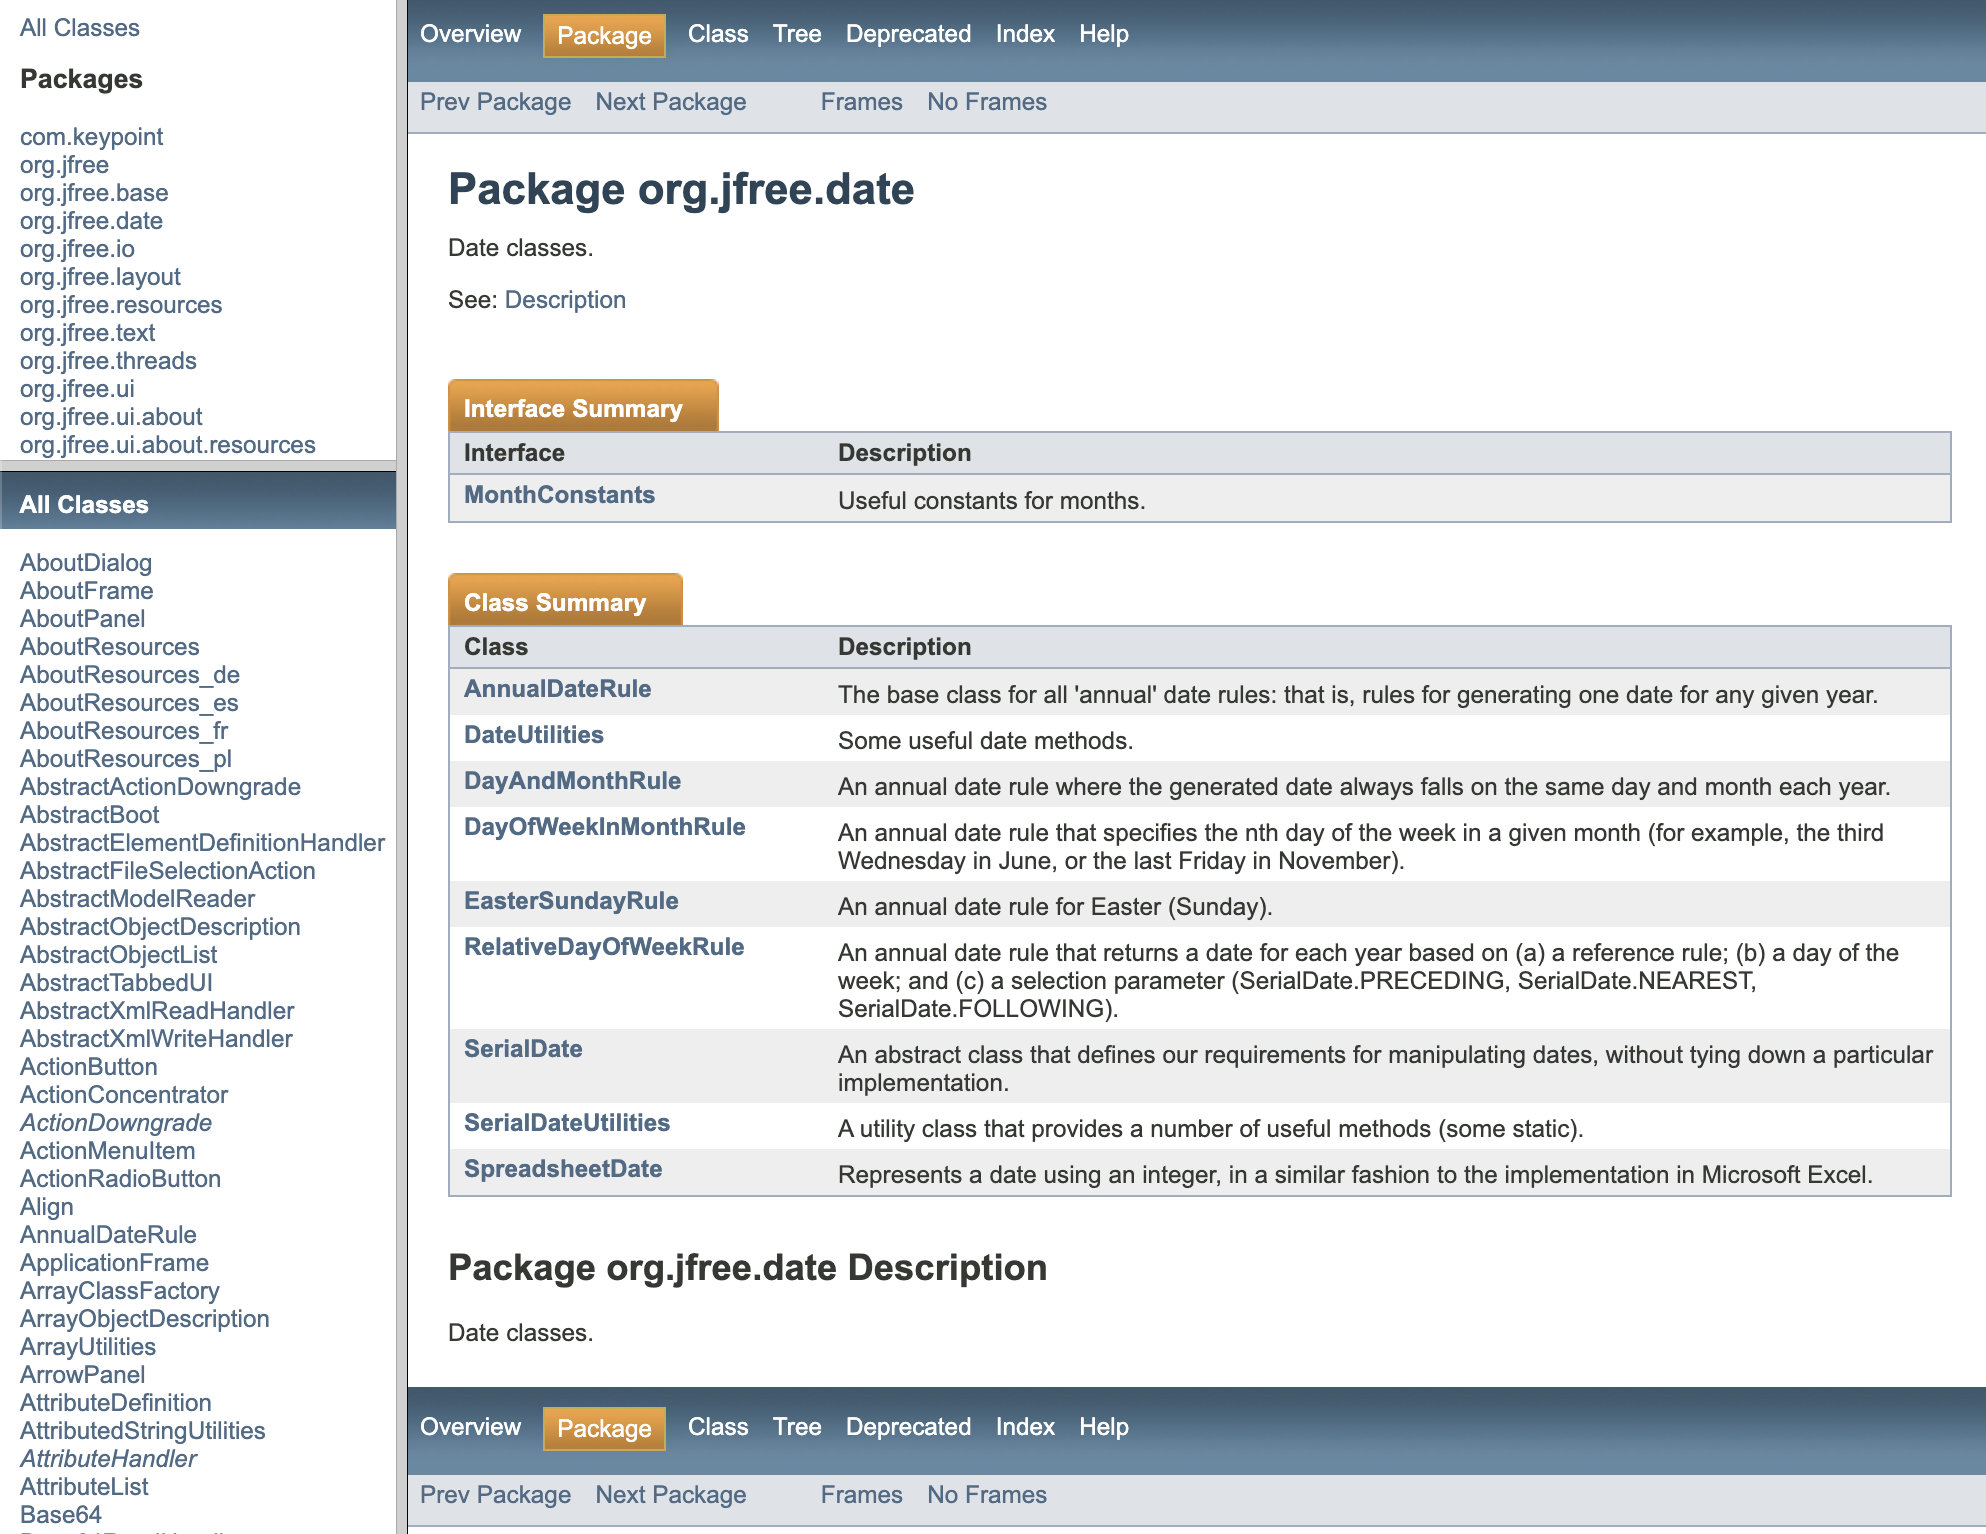Image resolution: width=1986 pixels, height=1534 pixels.
Task: Open AbstractElementDefinitionHandler in class list
Action: 202,843
